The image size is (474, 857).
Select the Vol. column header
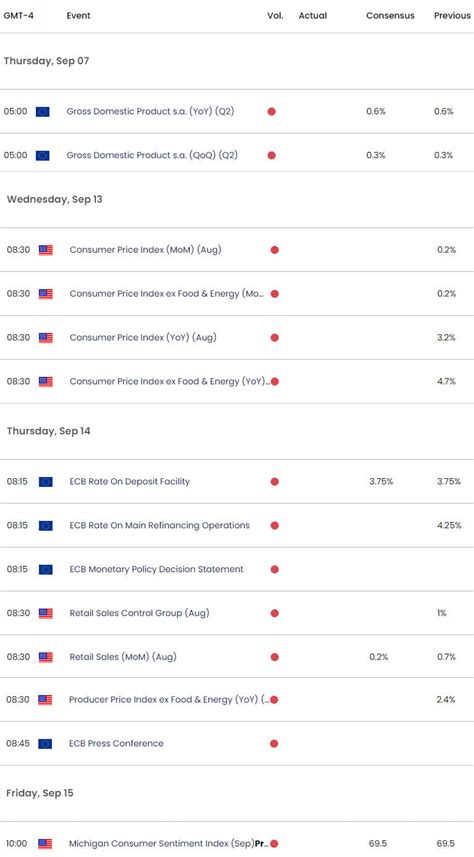[x=275, y=15]
